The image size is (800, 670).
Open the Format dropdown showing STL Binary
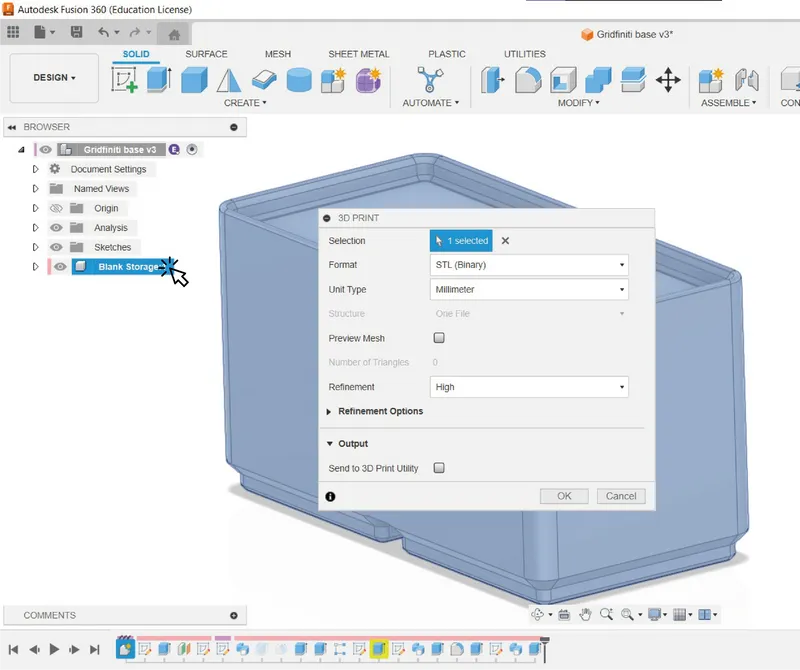529,265
